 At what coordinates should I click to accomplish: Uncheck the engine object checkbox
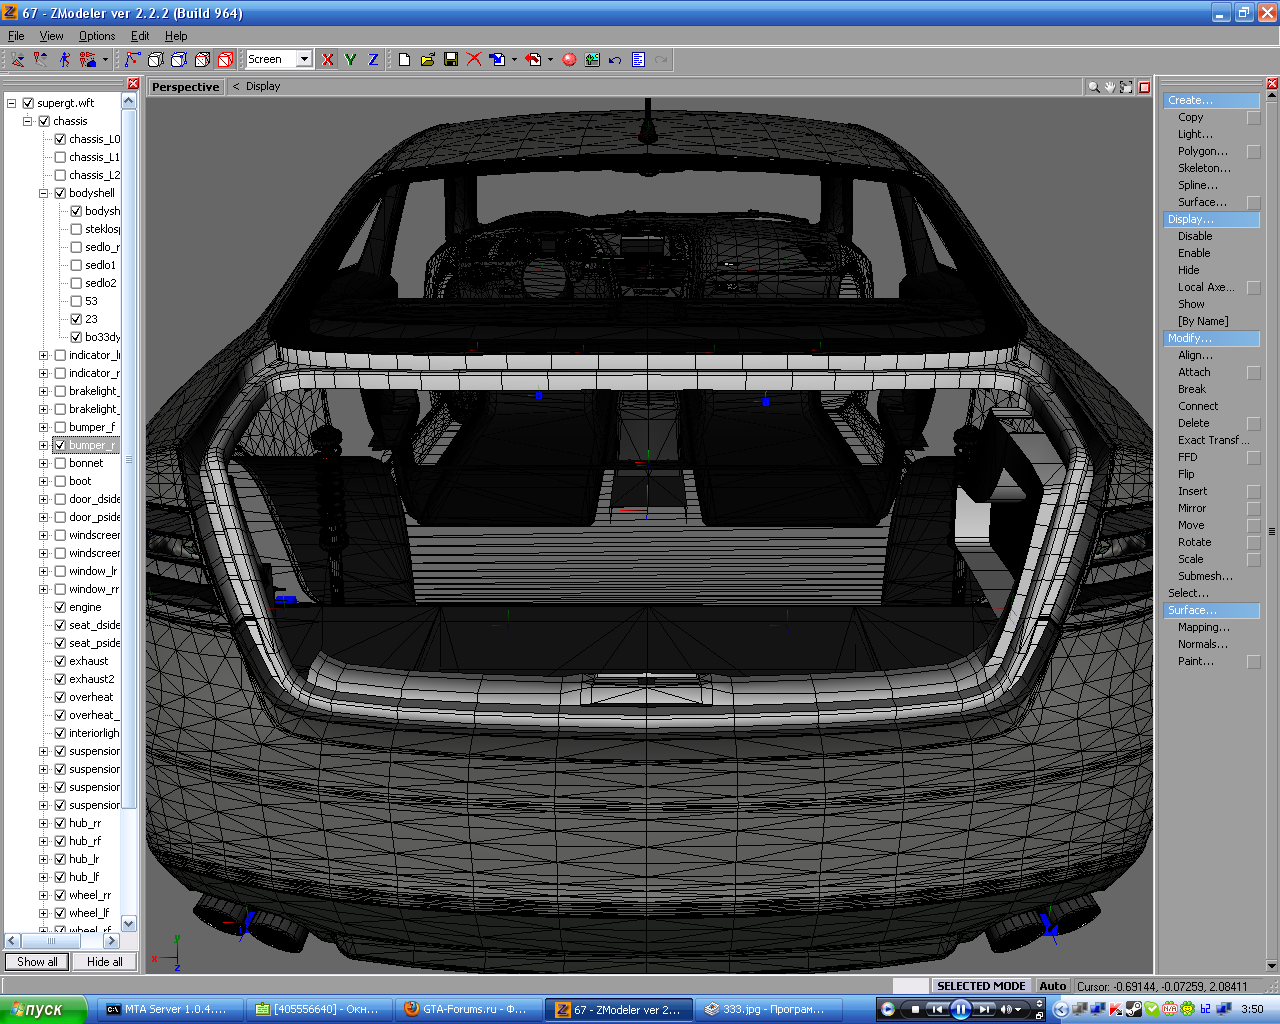coord(60,607)
